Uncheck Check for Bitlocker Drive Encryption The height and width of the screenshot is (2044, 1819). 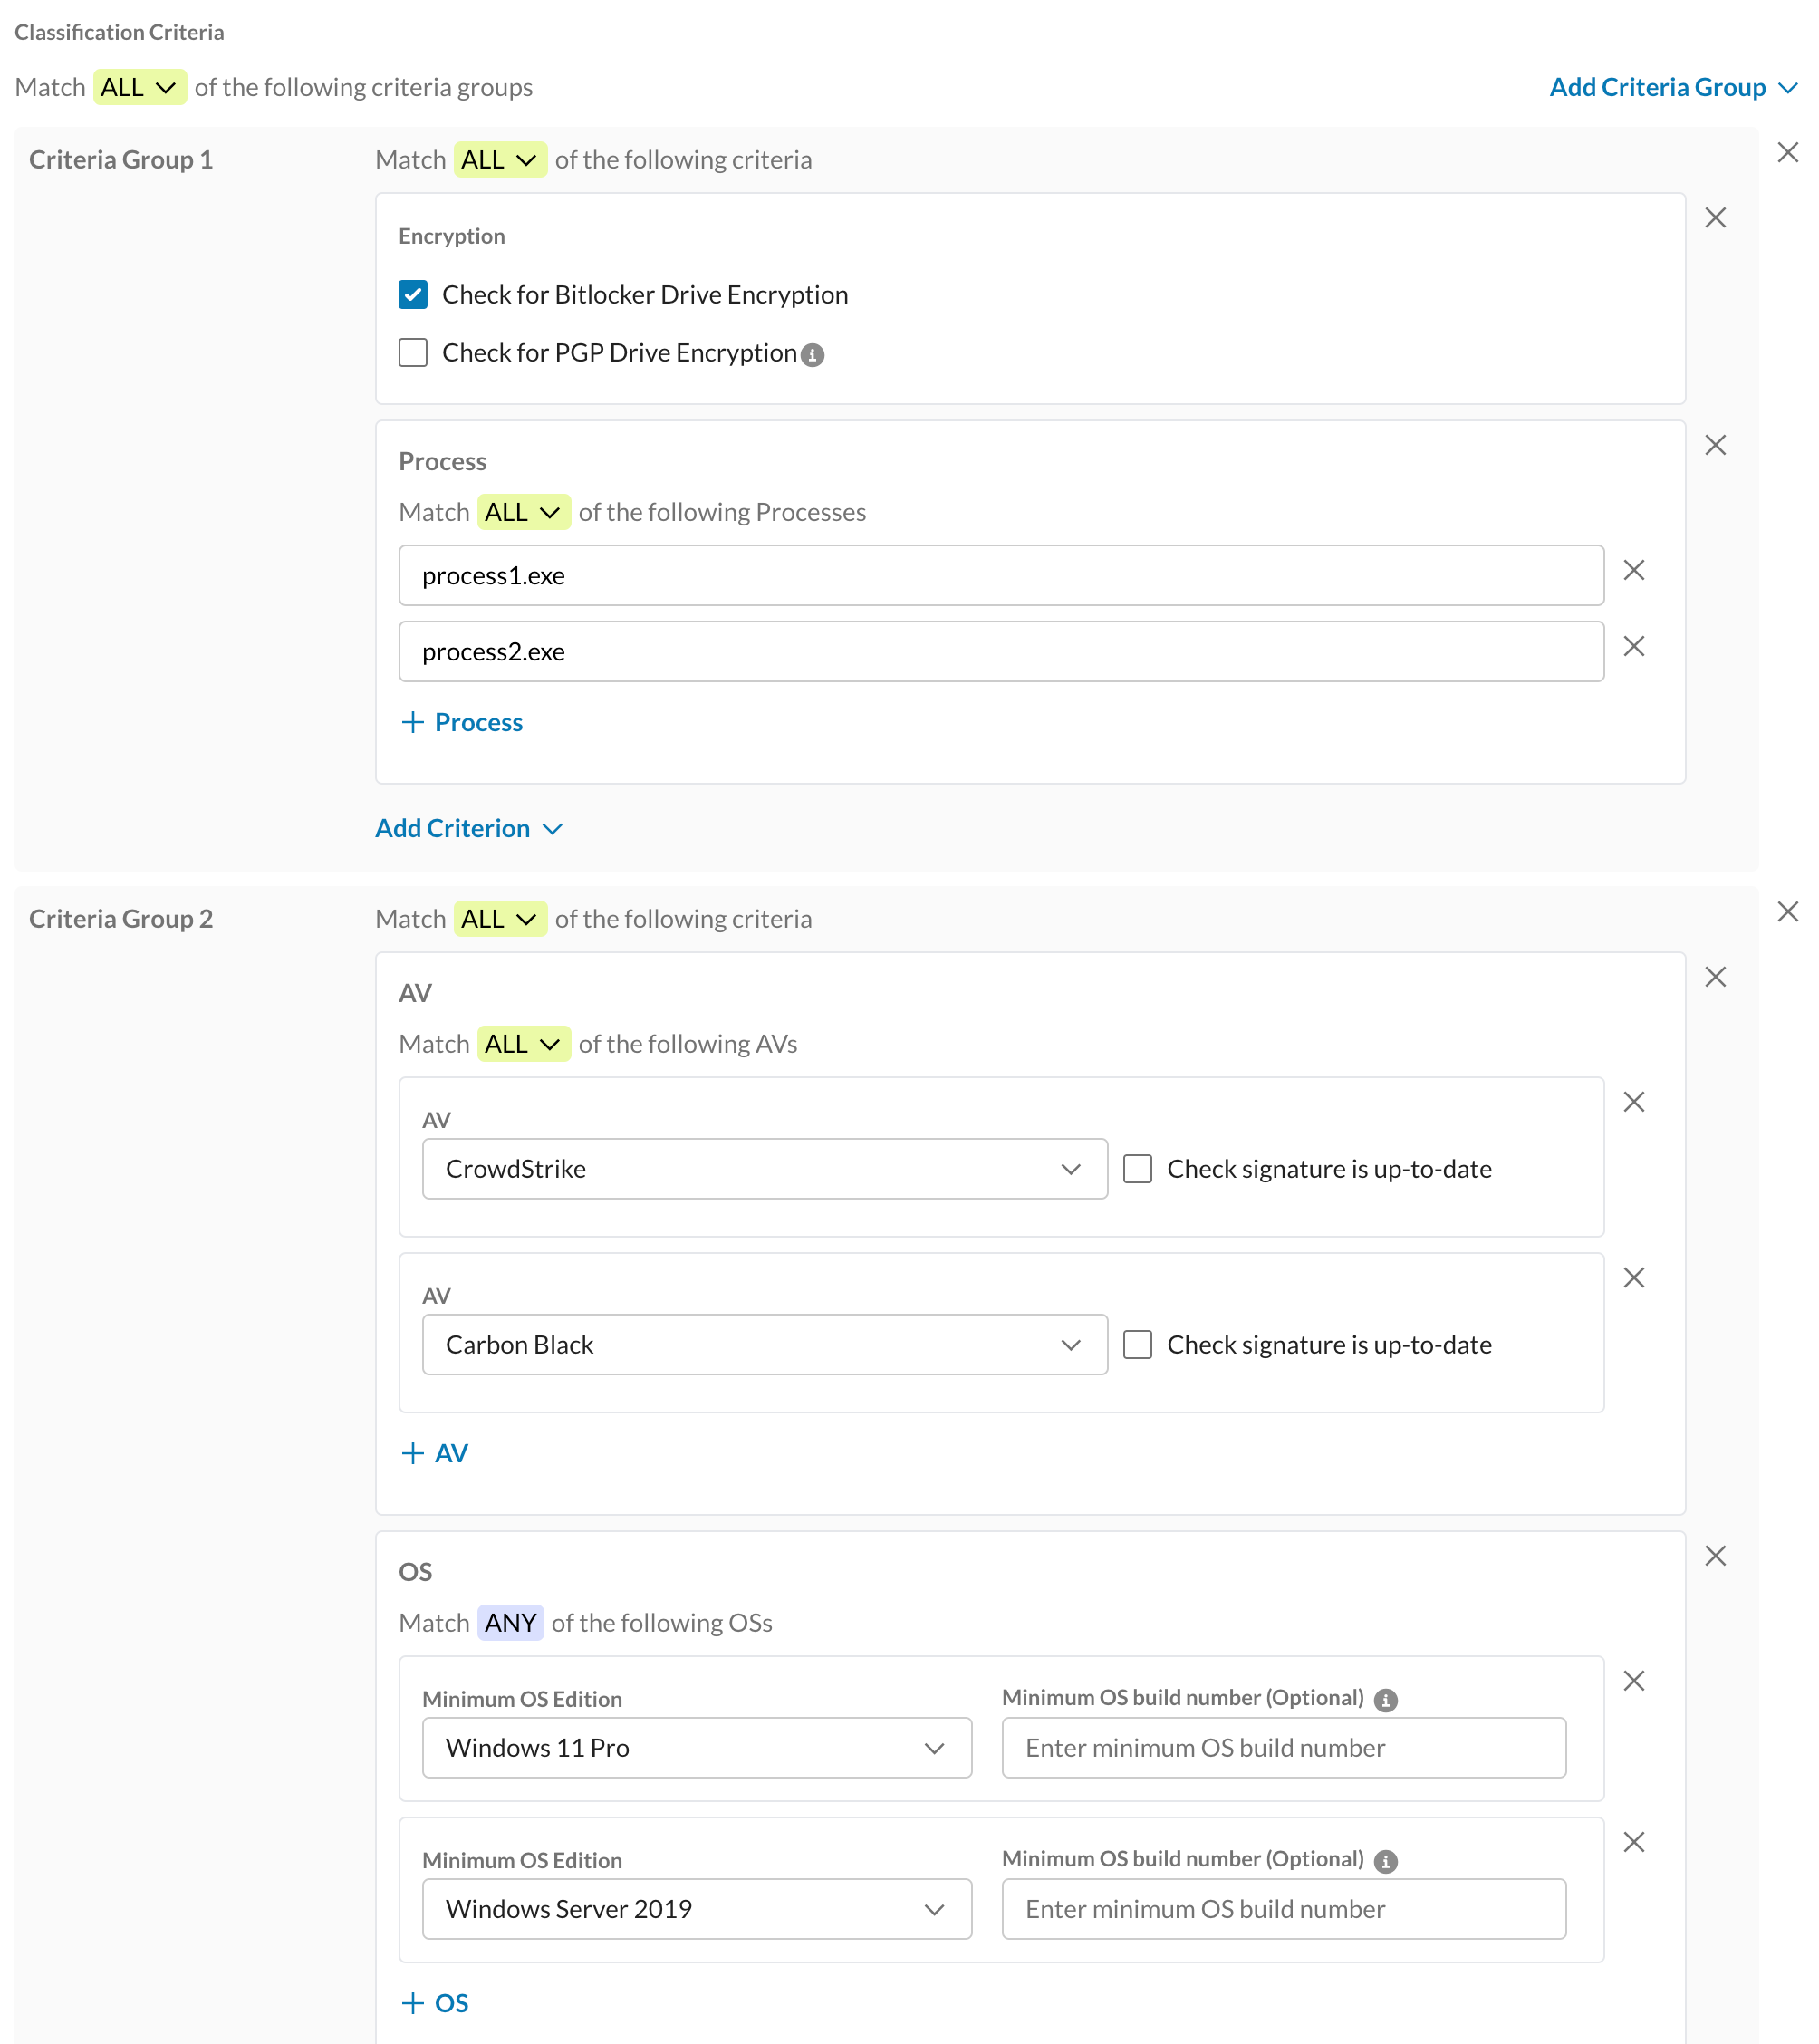[412, 294]
